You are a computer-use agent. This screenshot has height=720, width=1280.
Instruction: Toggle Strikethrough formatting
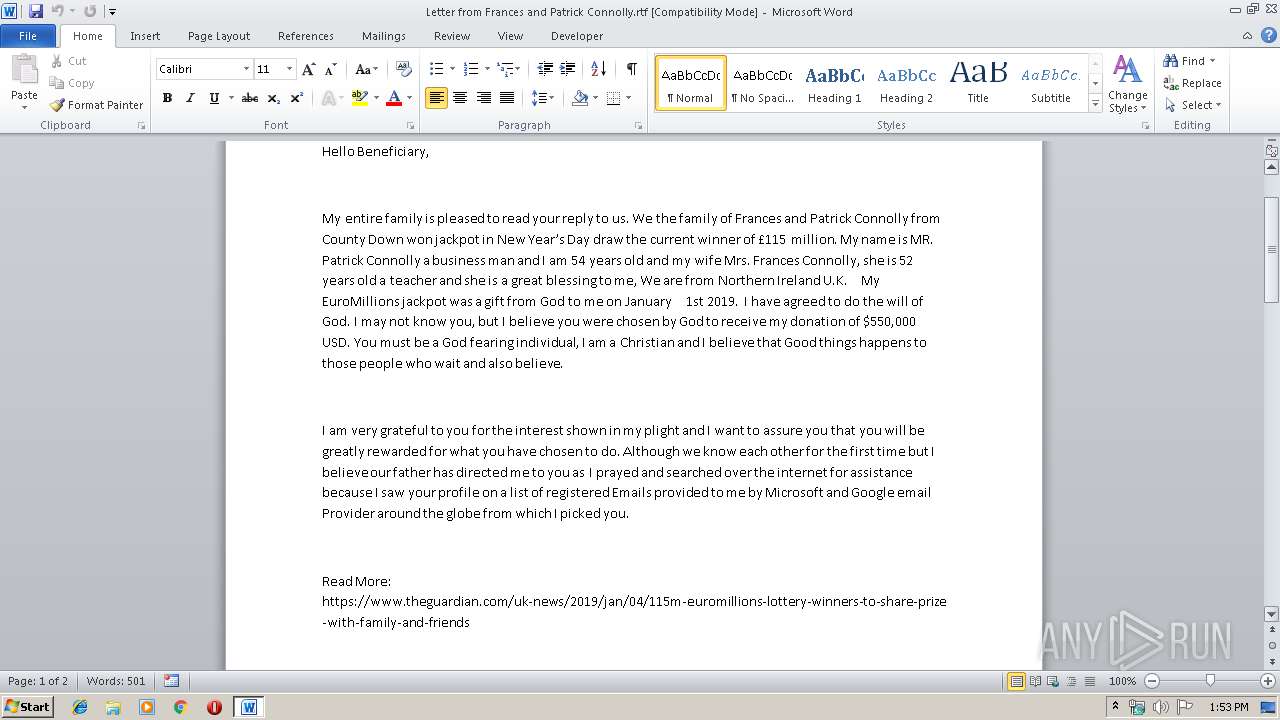(x=250, y=98)
